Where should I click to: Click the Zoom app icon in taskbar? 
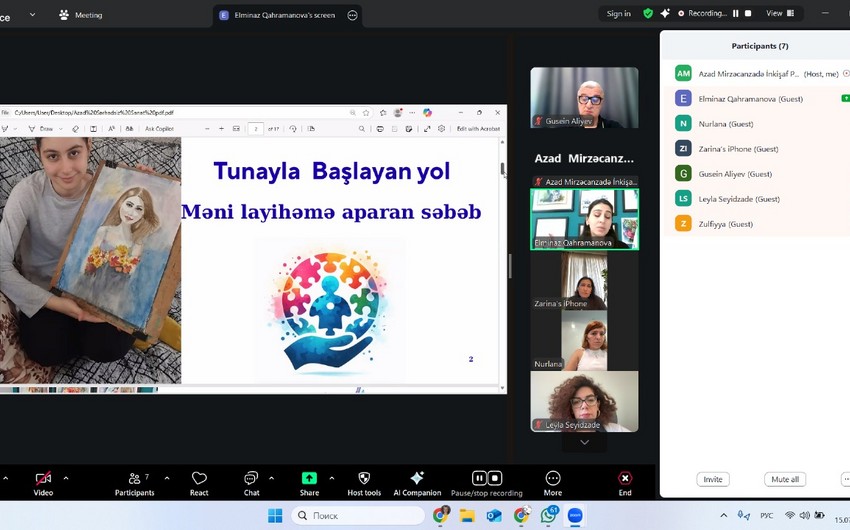(x=575, y=515)
